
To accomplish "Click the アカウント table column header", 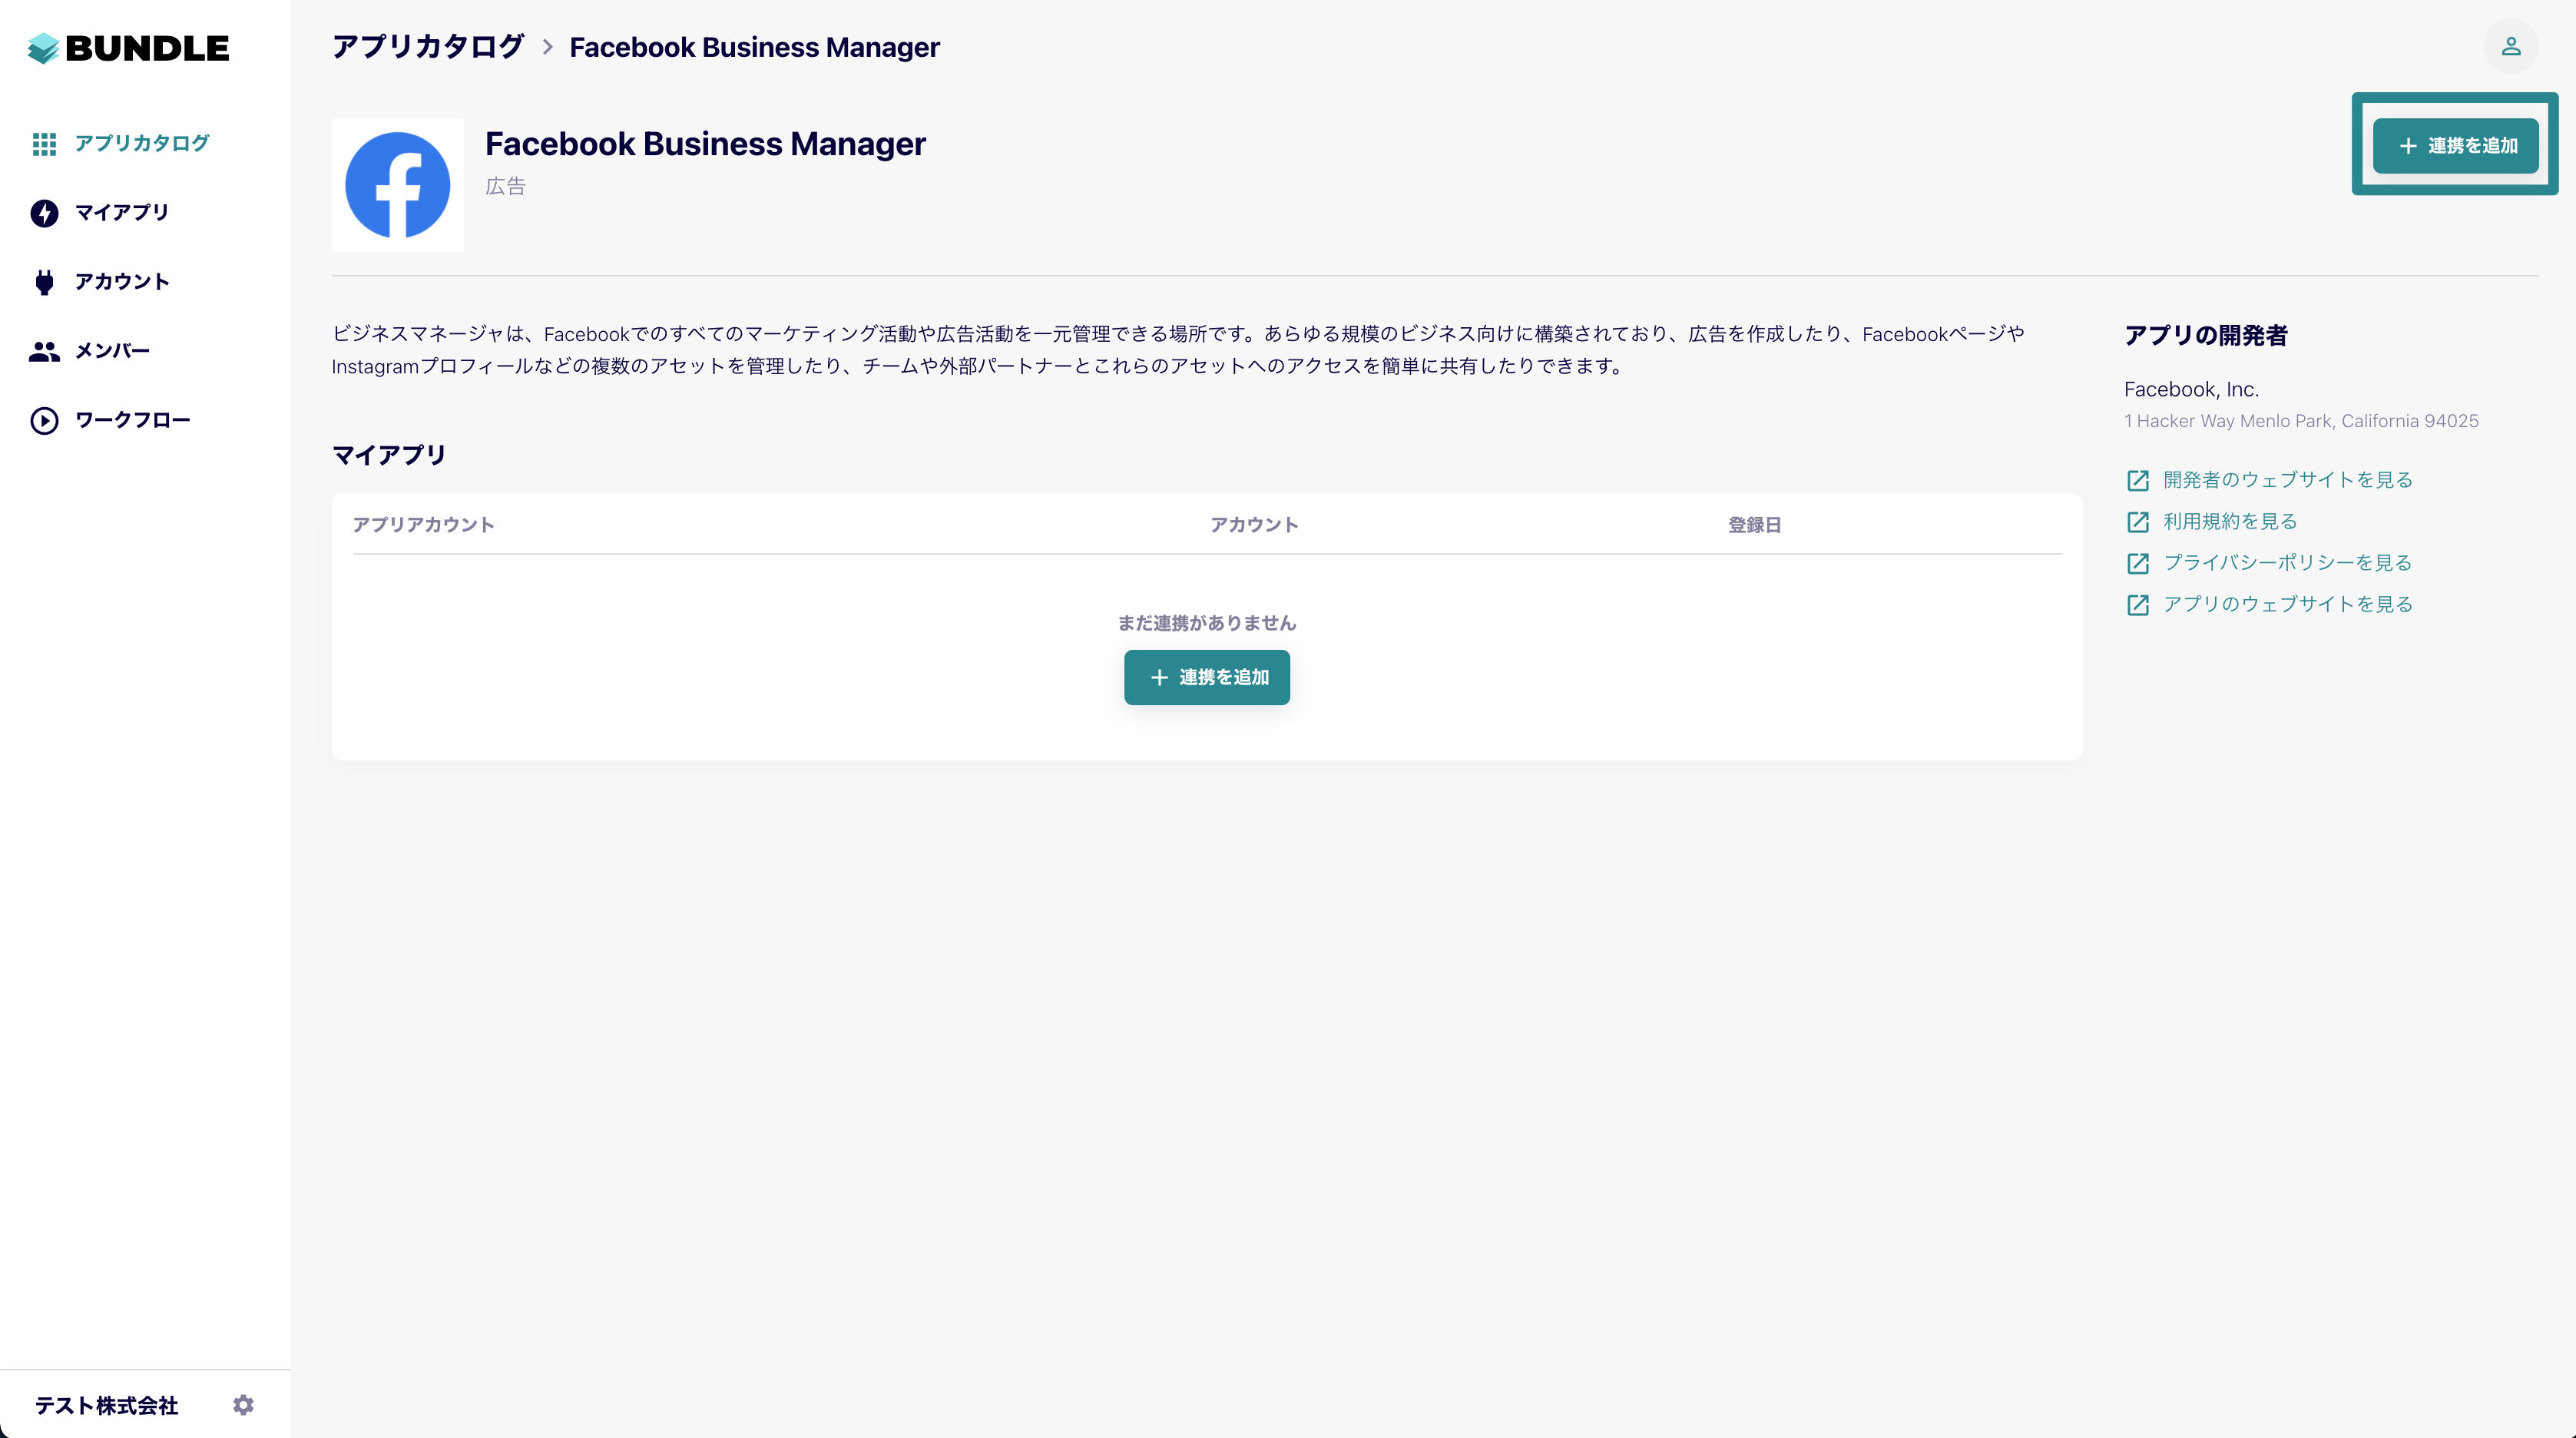I will (1254, 525).
